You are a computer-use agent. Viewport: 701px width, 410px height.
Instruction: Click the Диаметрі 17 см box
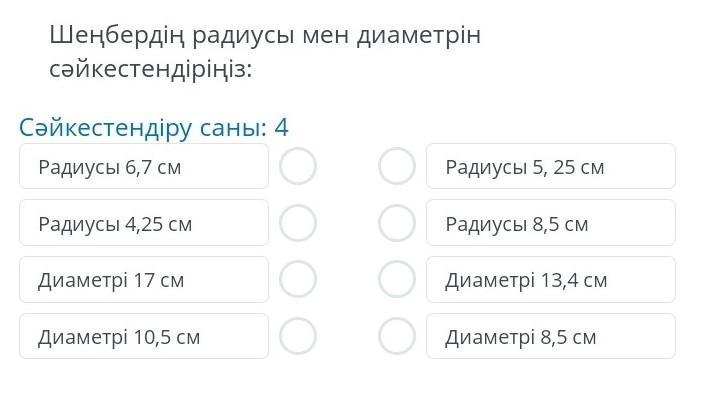144,280
